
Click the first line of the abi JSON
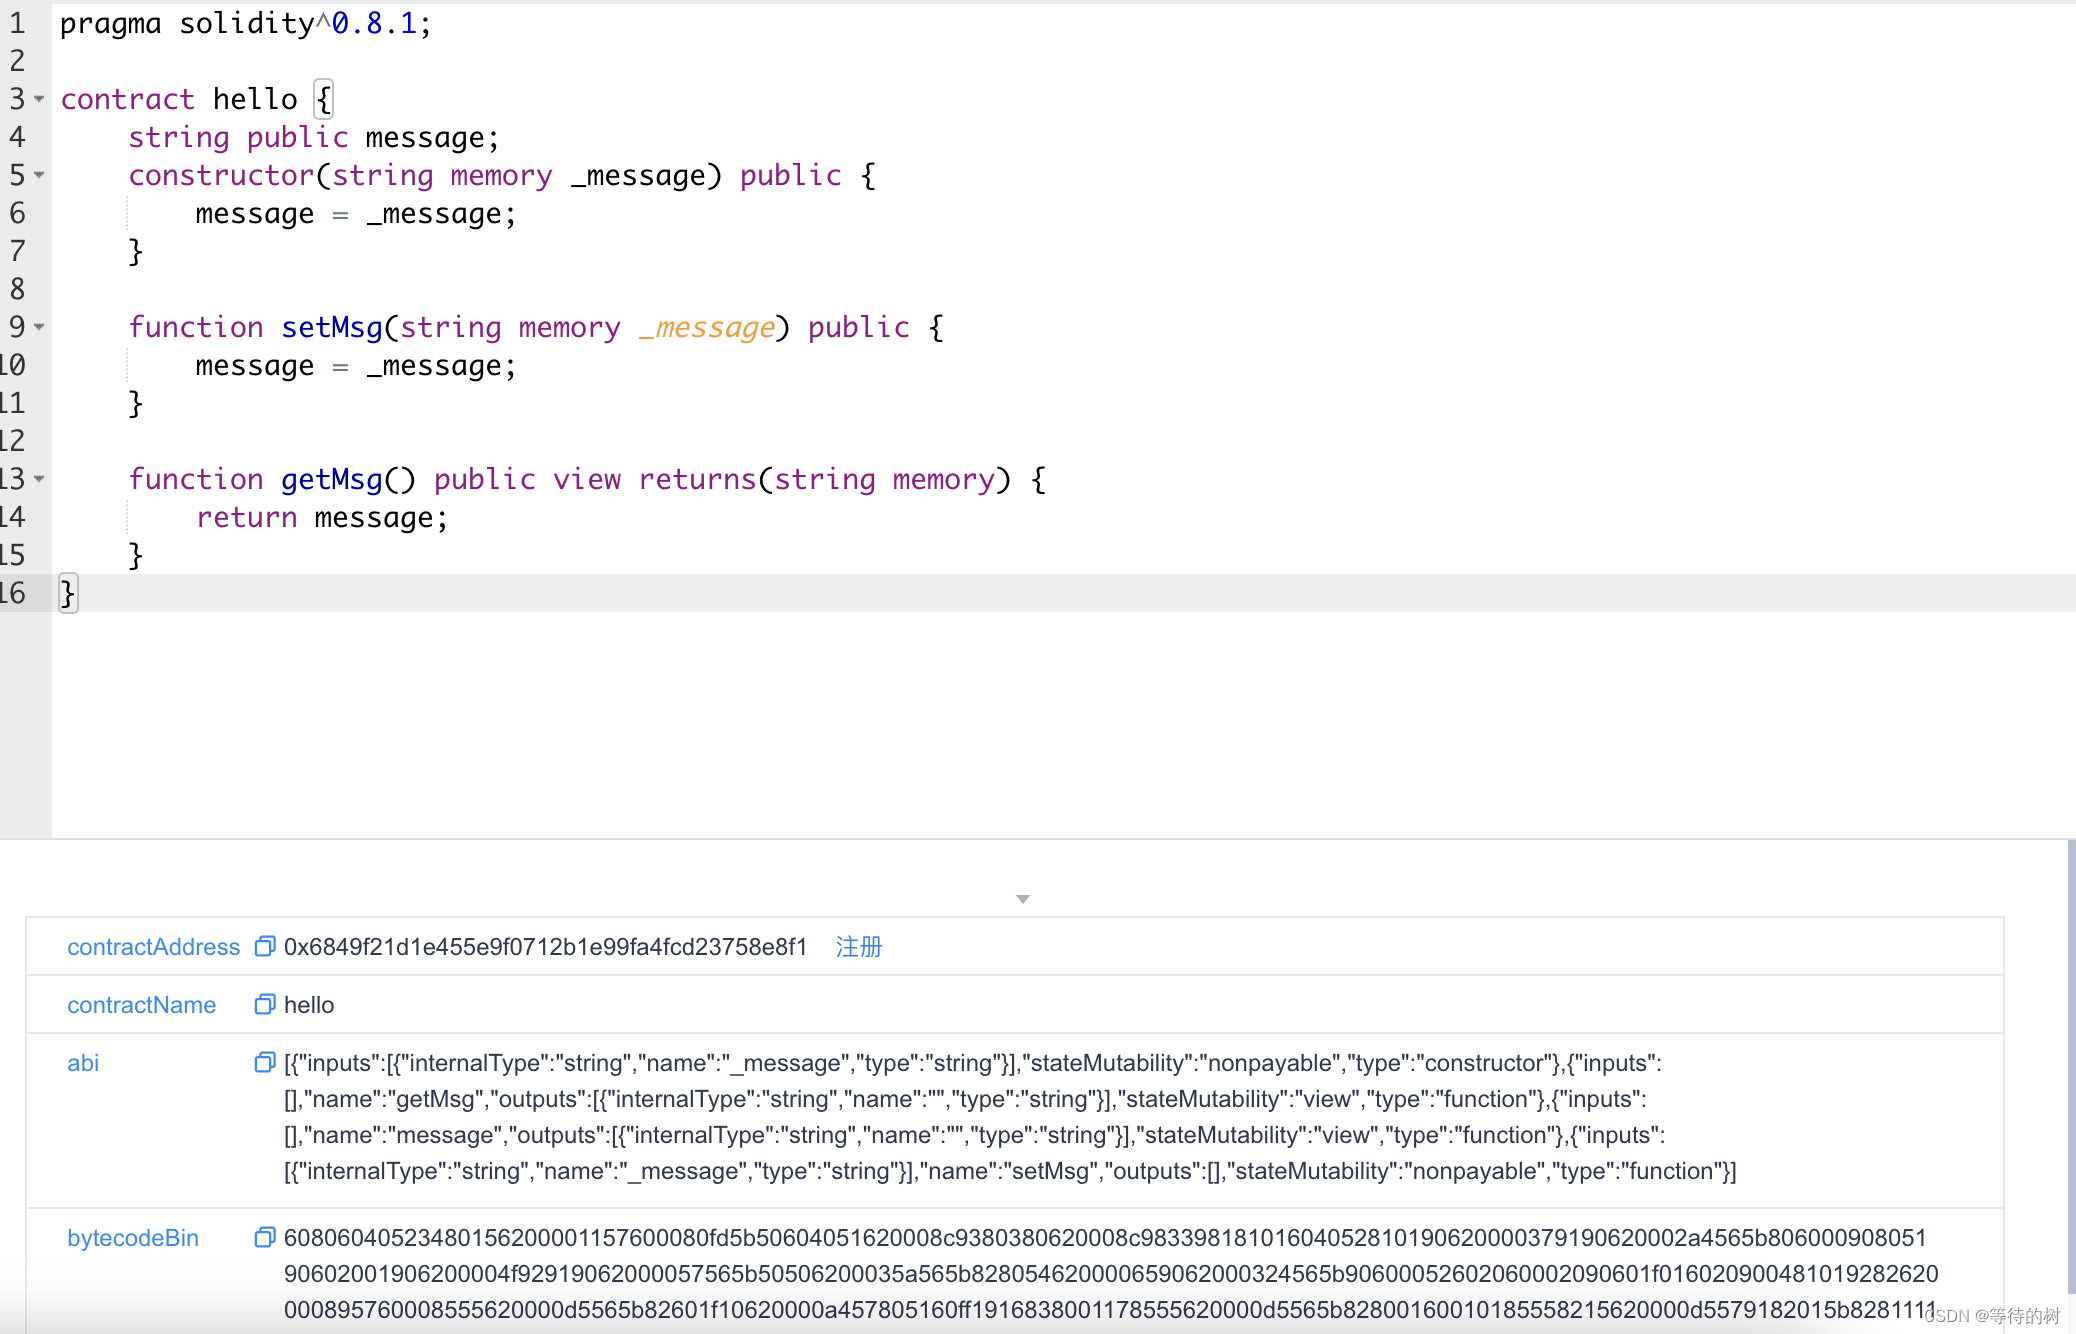click(973, 1062)
